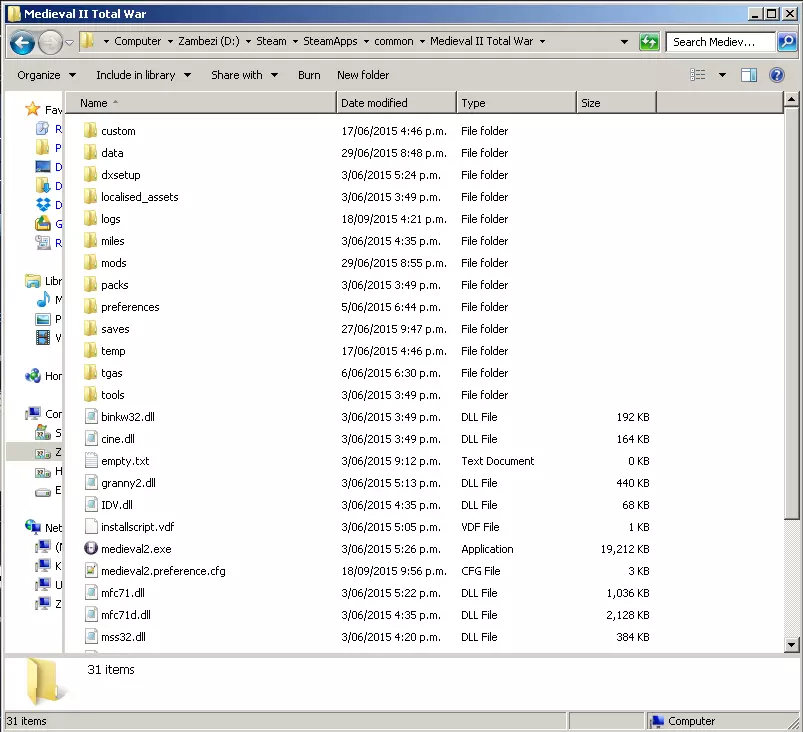Select the tools folder

click(x=113, y=395)
